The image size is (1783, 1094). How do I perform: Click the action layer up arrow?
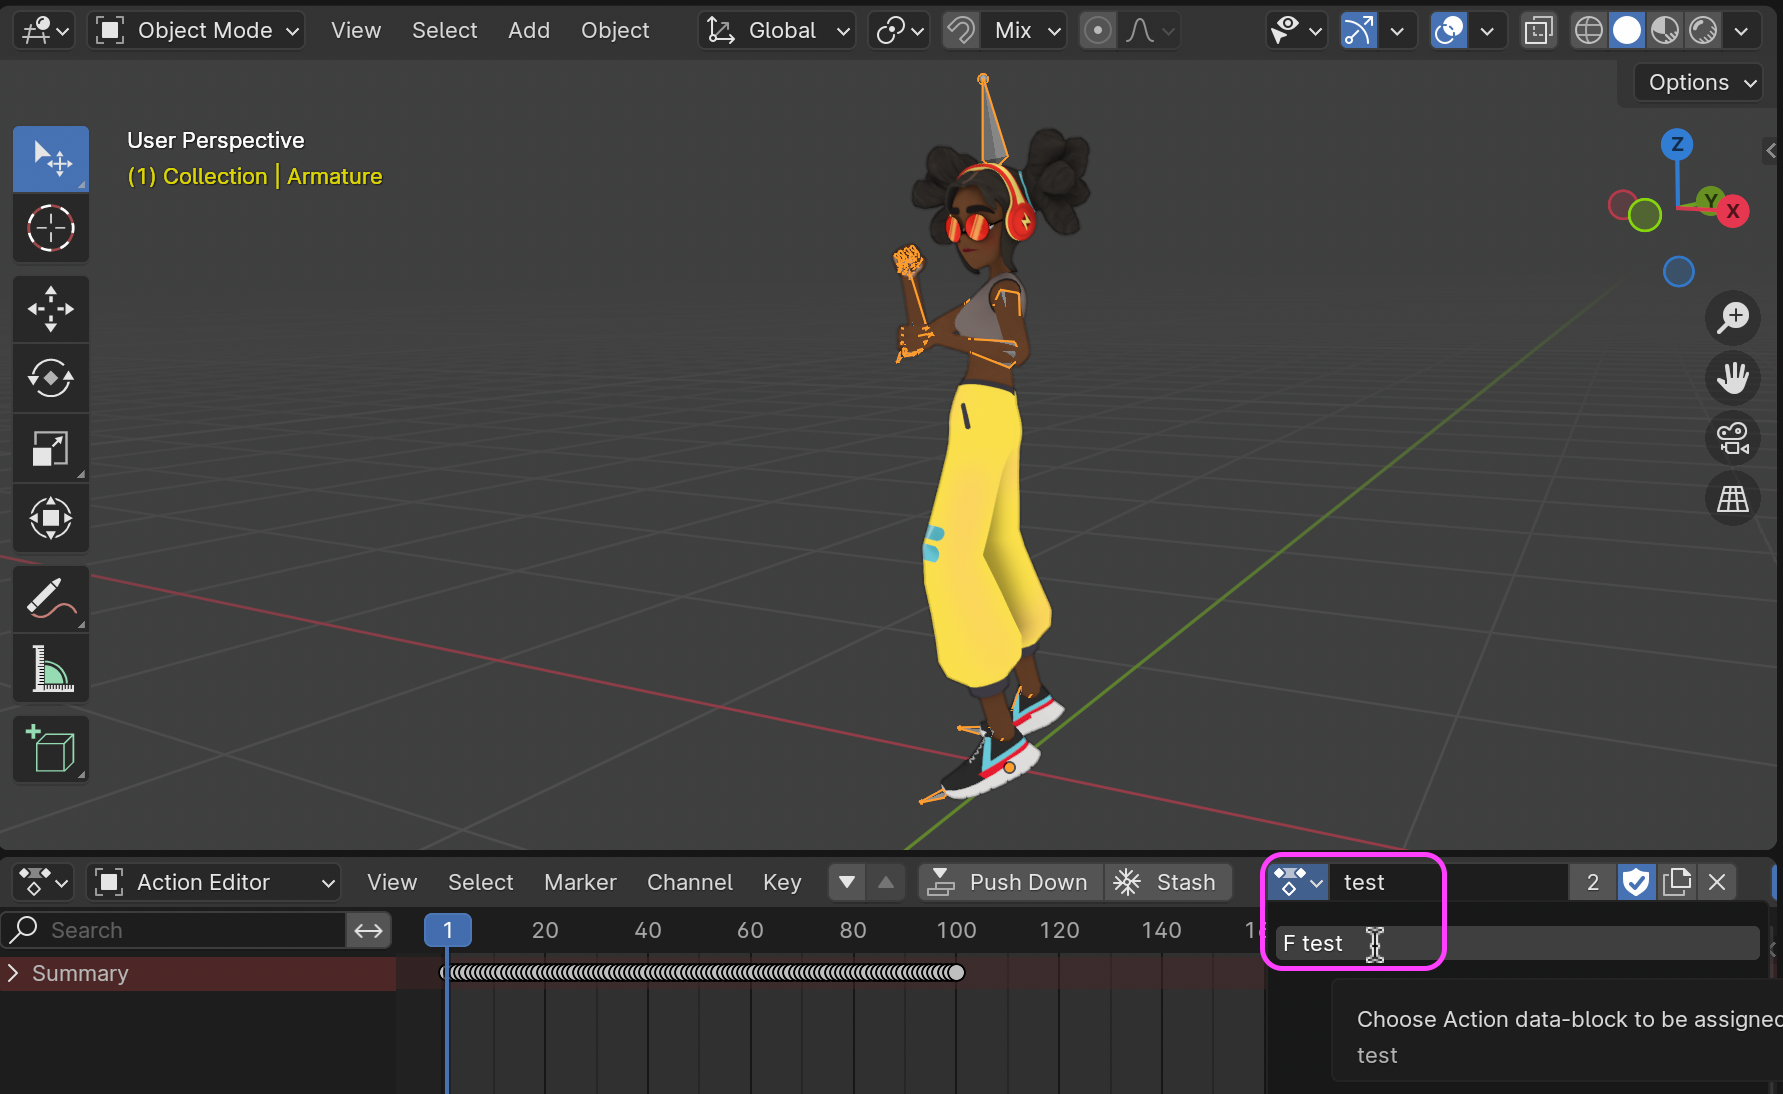click(886, 882)
